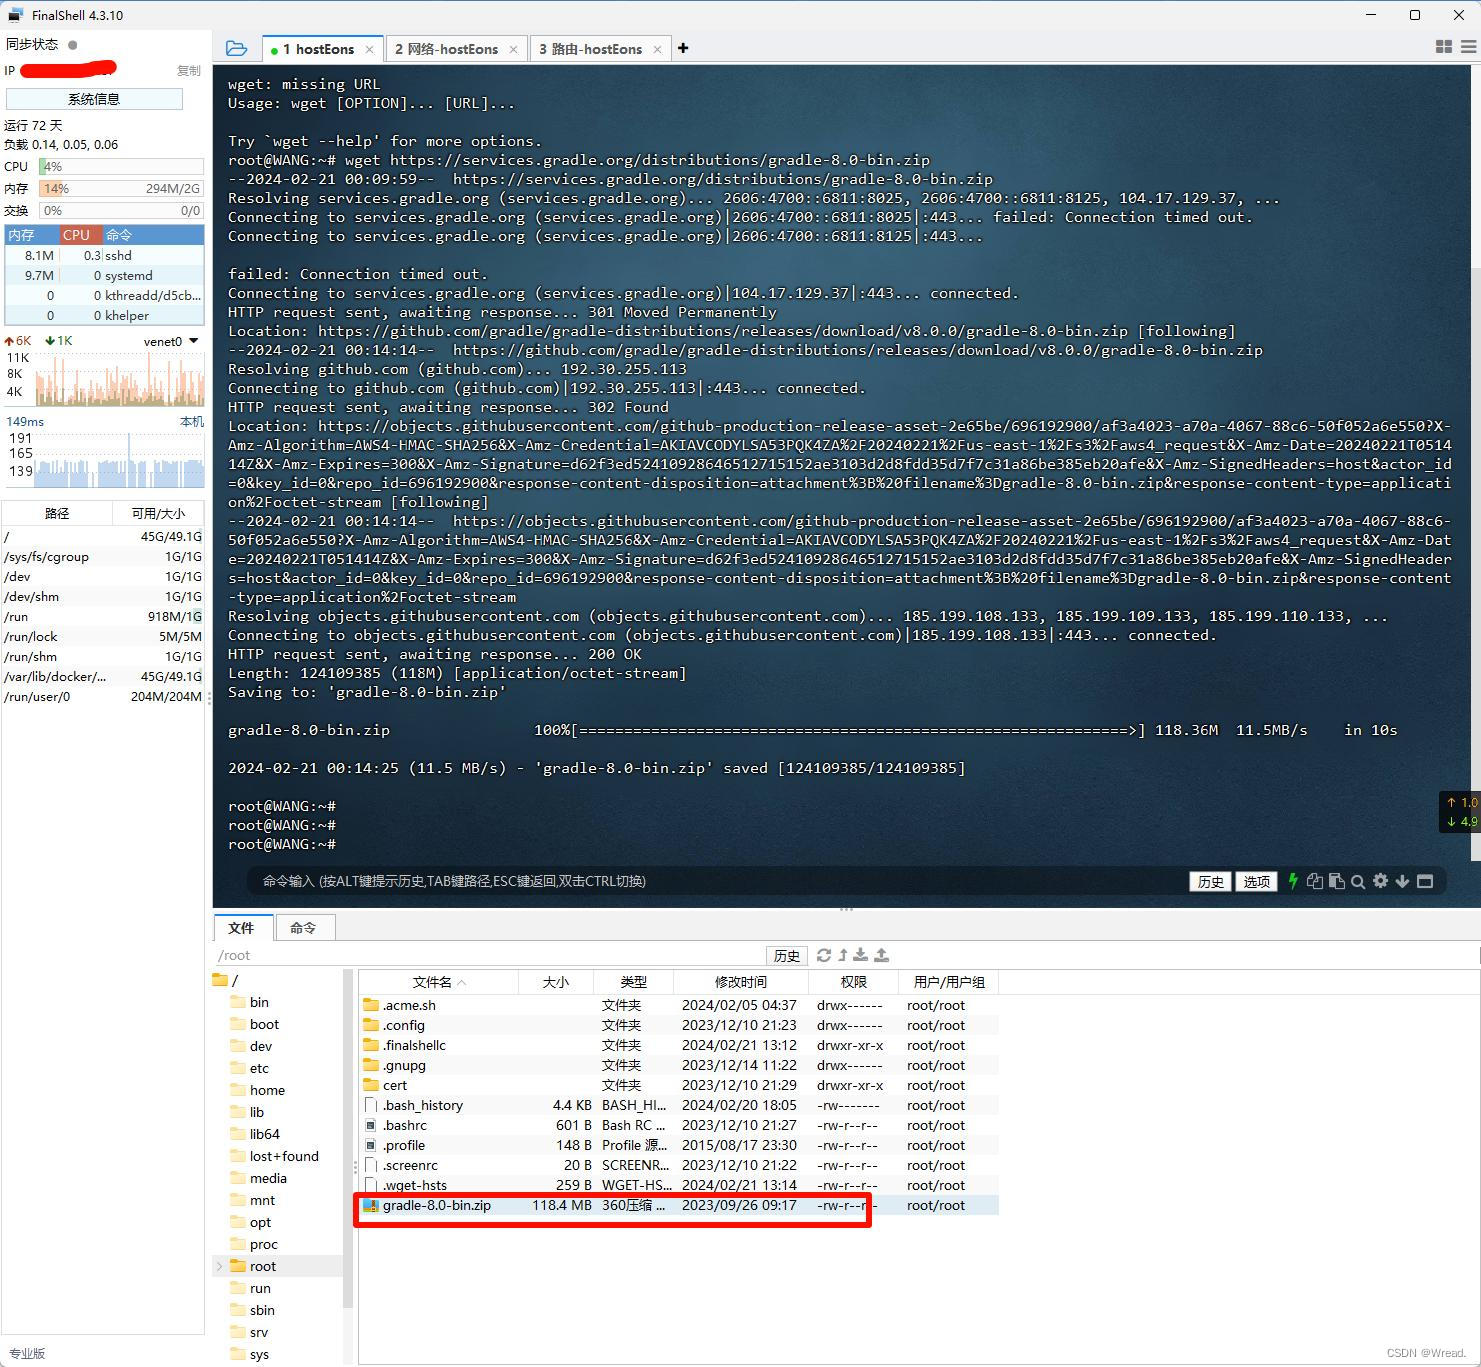
Task: Click the file download icon
Action: (861, 955)
